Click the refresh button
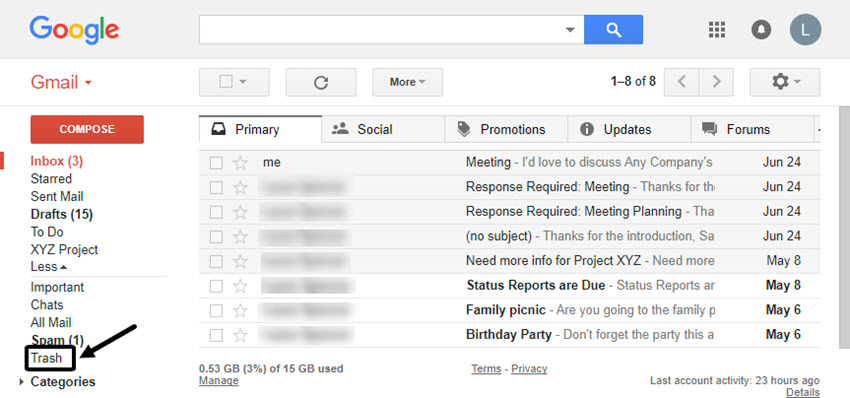 (321, 82)
